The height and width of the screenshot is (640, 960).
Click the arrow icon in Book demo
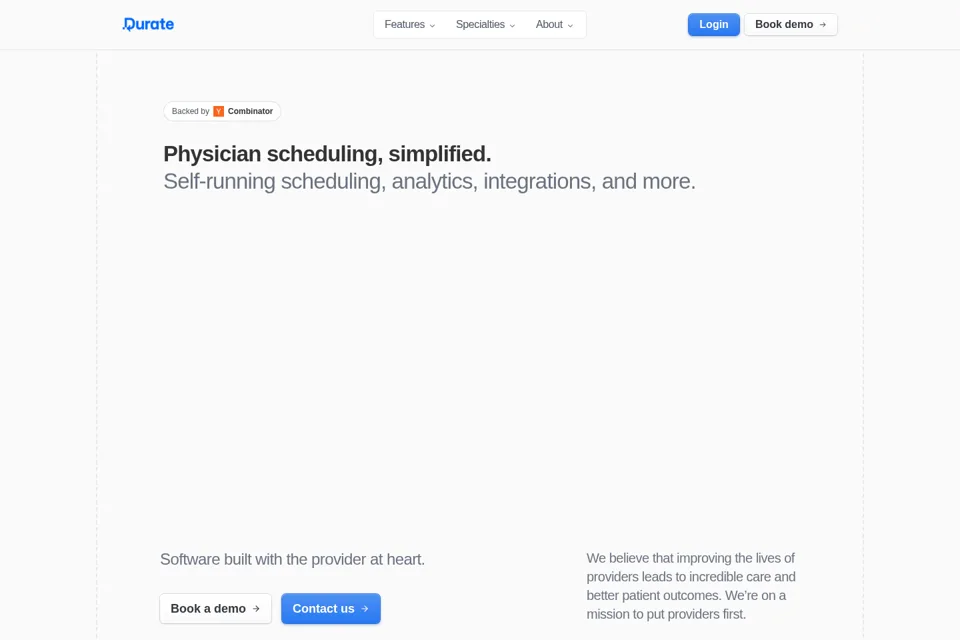click(823, 24)
